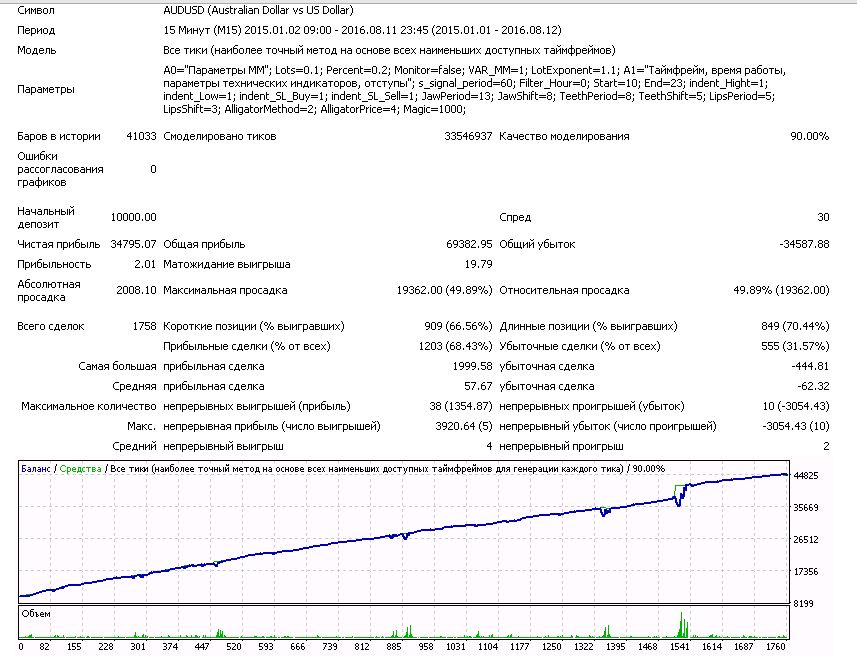Click largest profit trade value 1999.58

(472, 366)
